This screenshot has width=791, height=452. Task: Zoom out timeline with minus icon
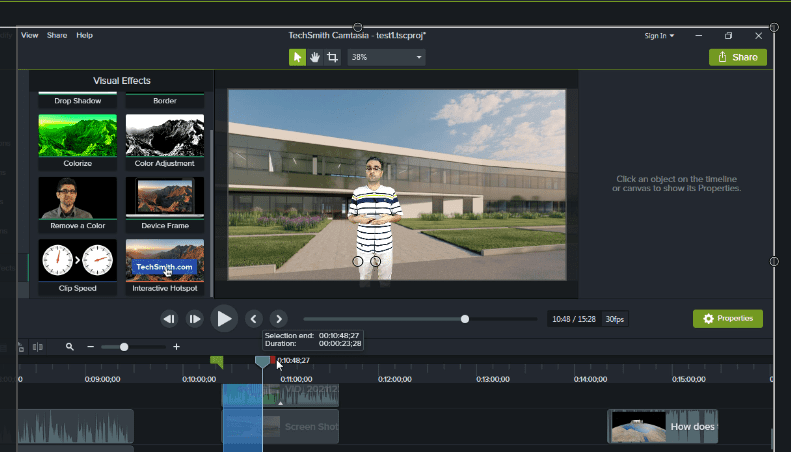91,347
